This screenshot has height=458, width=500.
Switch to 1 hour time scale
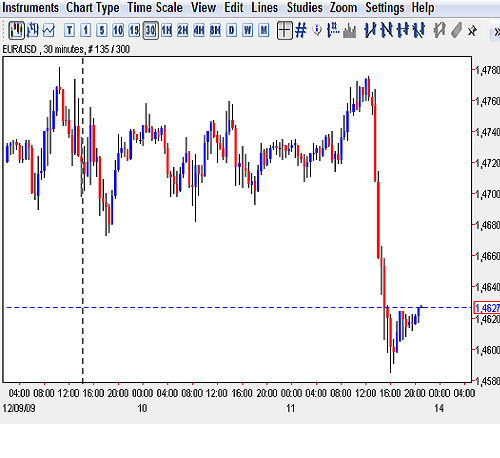click(x=167, y=30)
